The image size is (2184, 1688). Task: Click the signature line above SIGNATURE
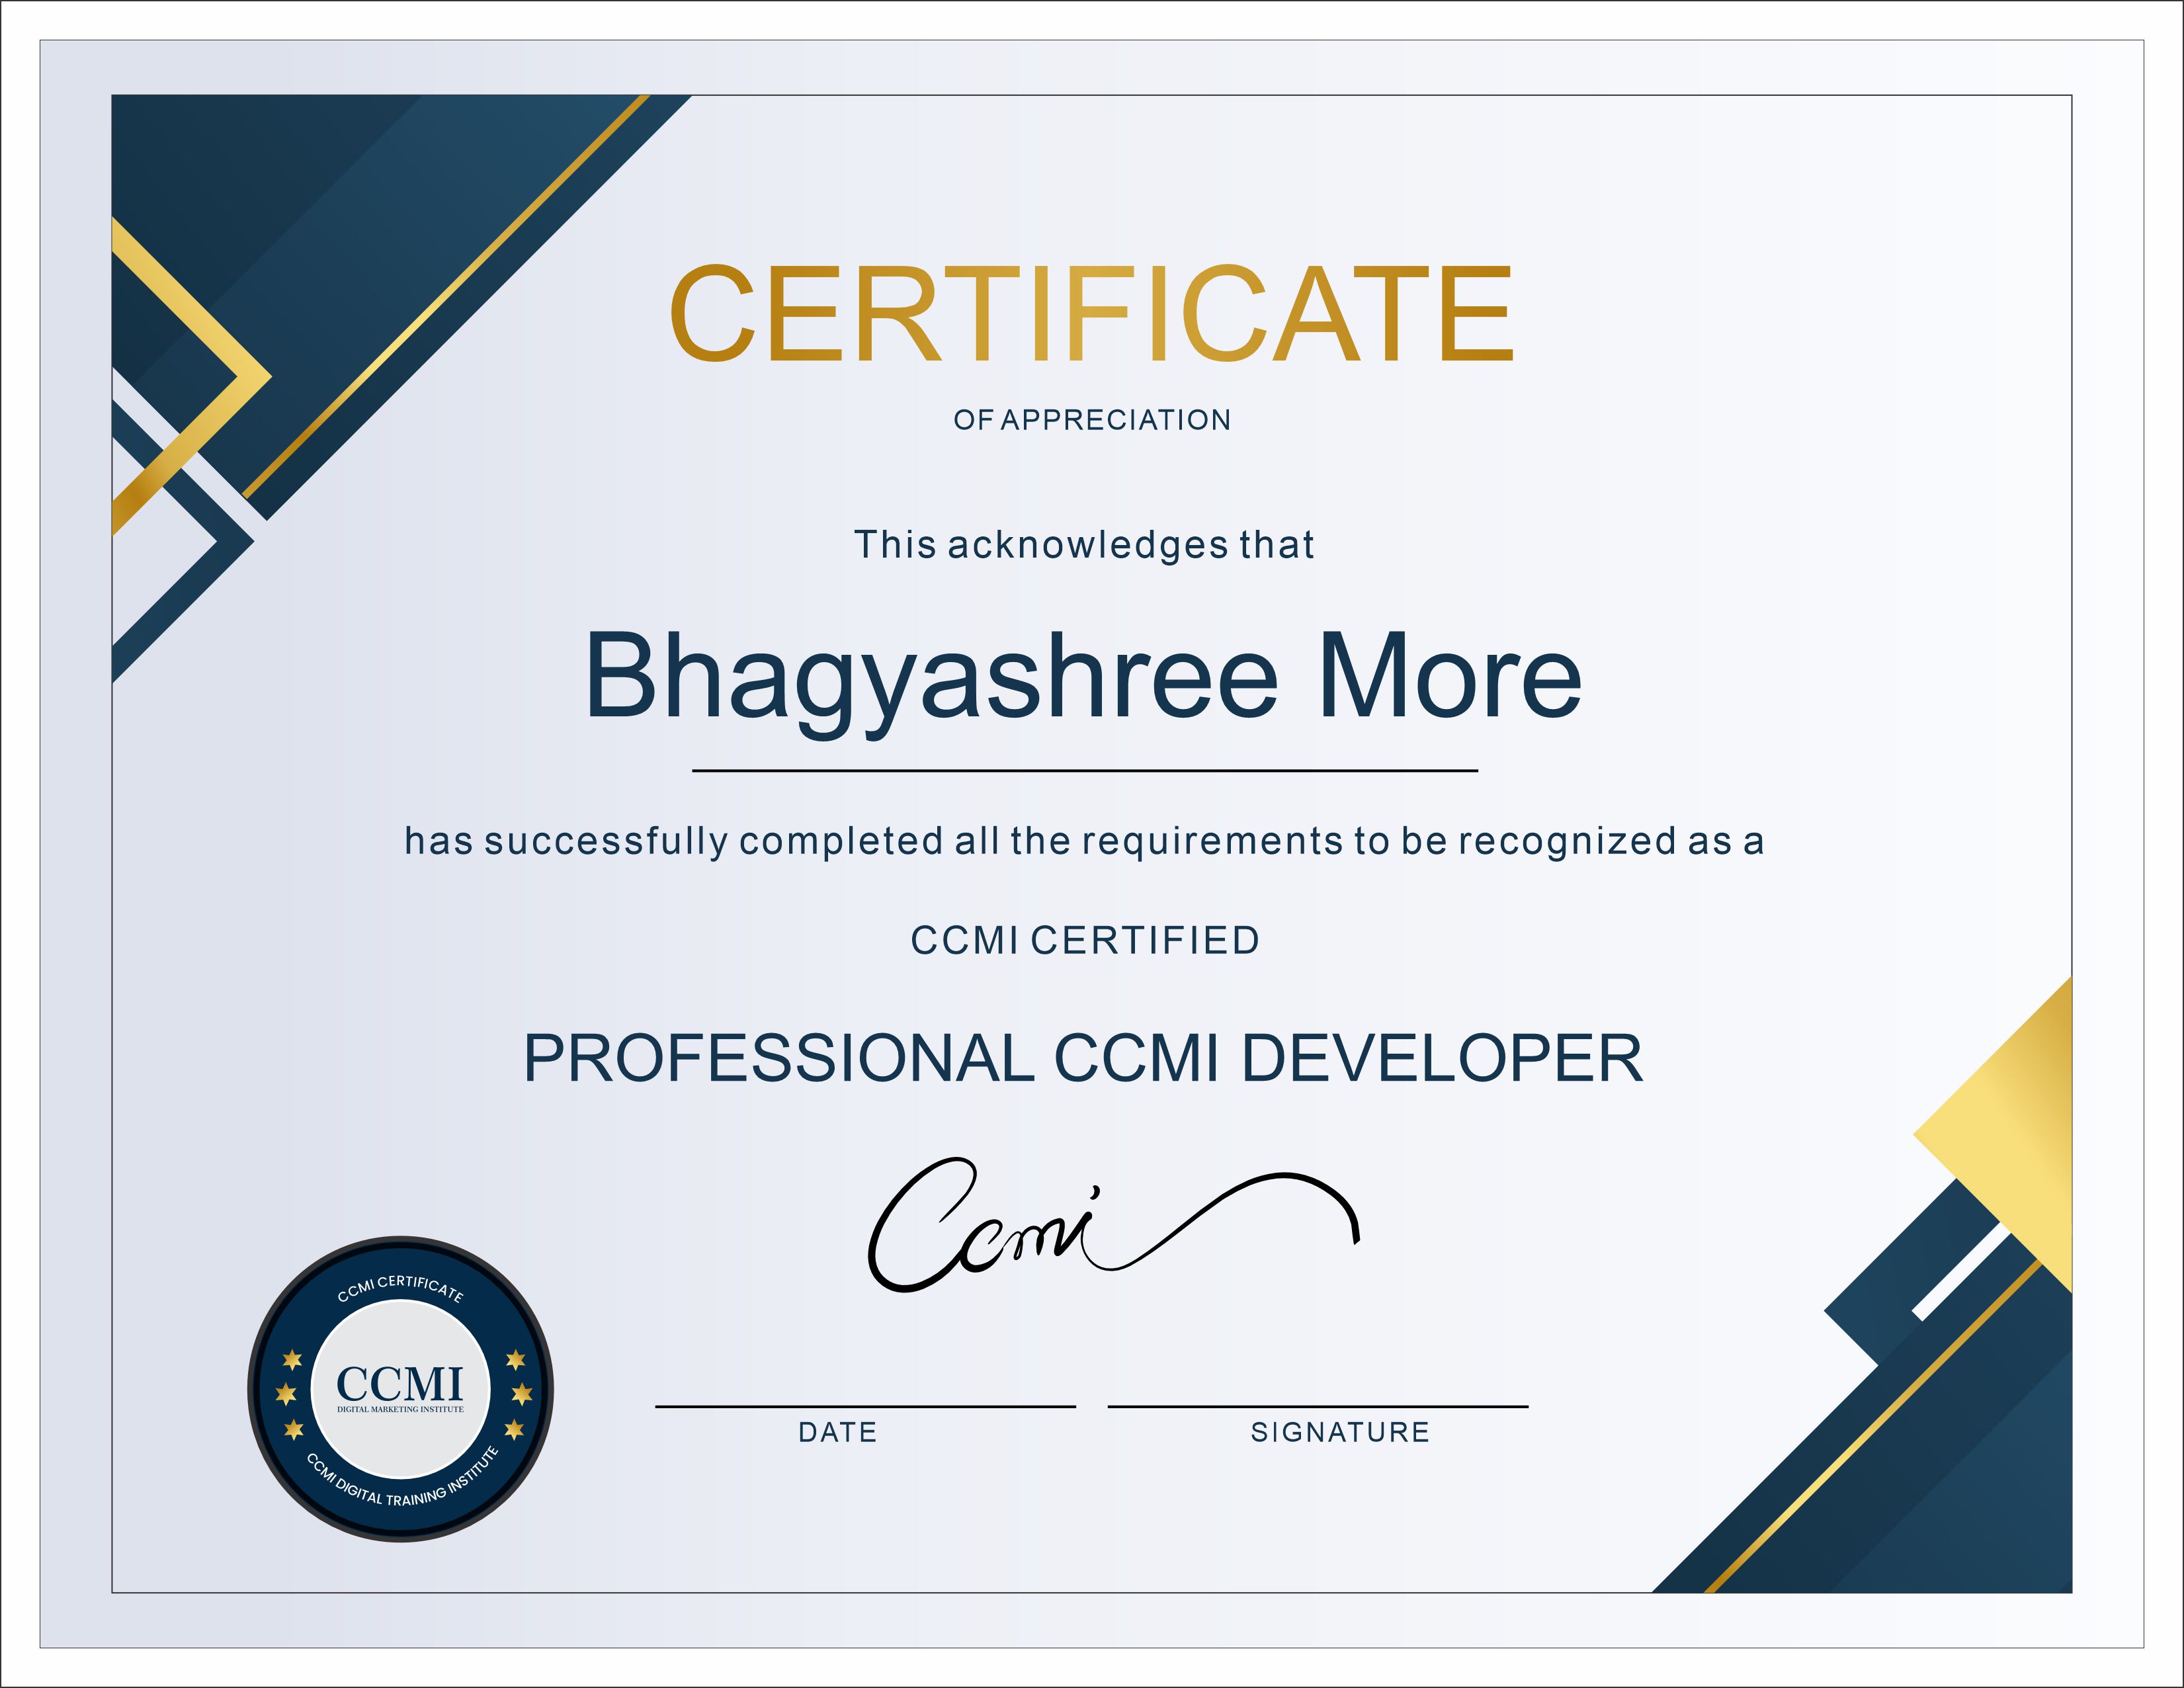[1317, 1406]
